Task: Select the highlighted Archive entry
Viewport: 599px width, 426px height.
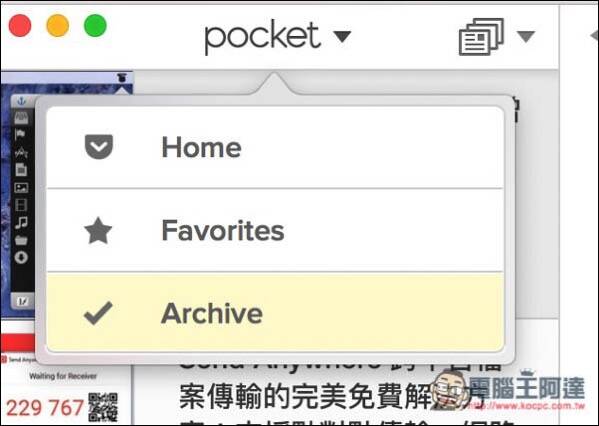Action: click(275, 313)
